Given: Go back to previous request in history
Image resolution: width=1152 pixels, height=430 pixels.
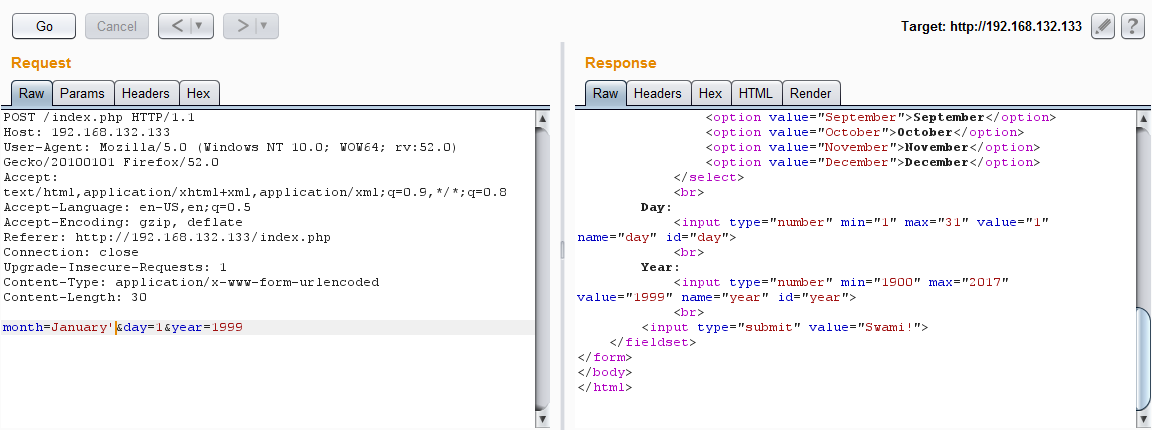Looking at the screenshot, I should point(178,26).
